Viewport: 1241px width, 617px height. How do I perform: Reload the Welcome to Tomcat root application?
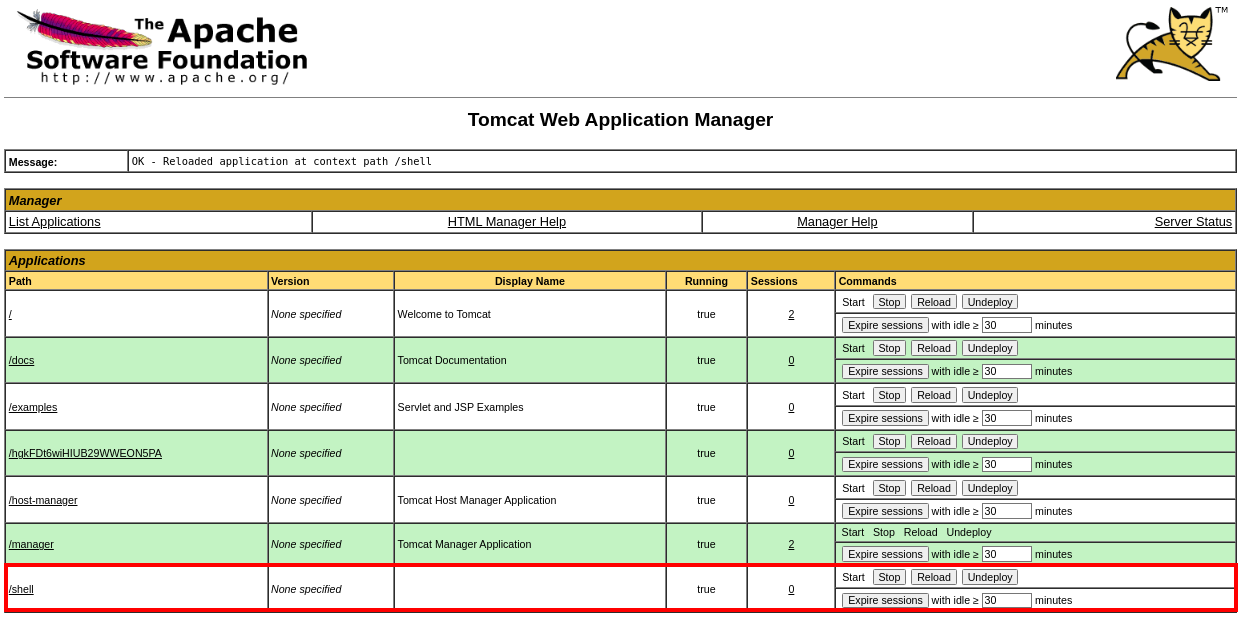pyautogui.click(x=934, y=302)
